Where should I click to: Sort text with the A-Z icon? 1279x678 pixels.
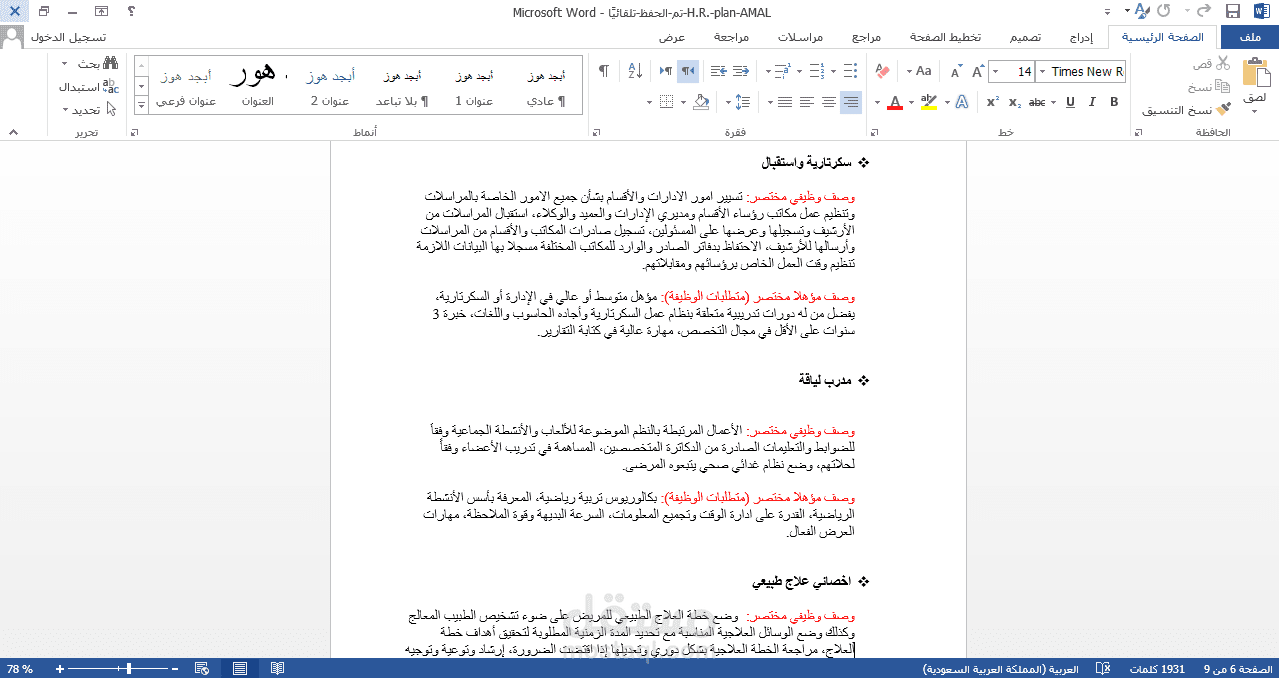635,71
